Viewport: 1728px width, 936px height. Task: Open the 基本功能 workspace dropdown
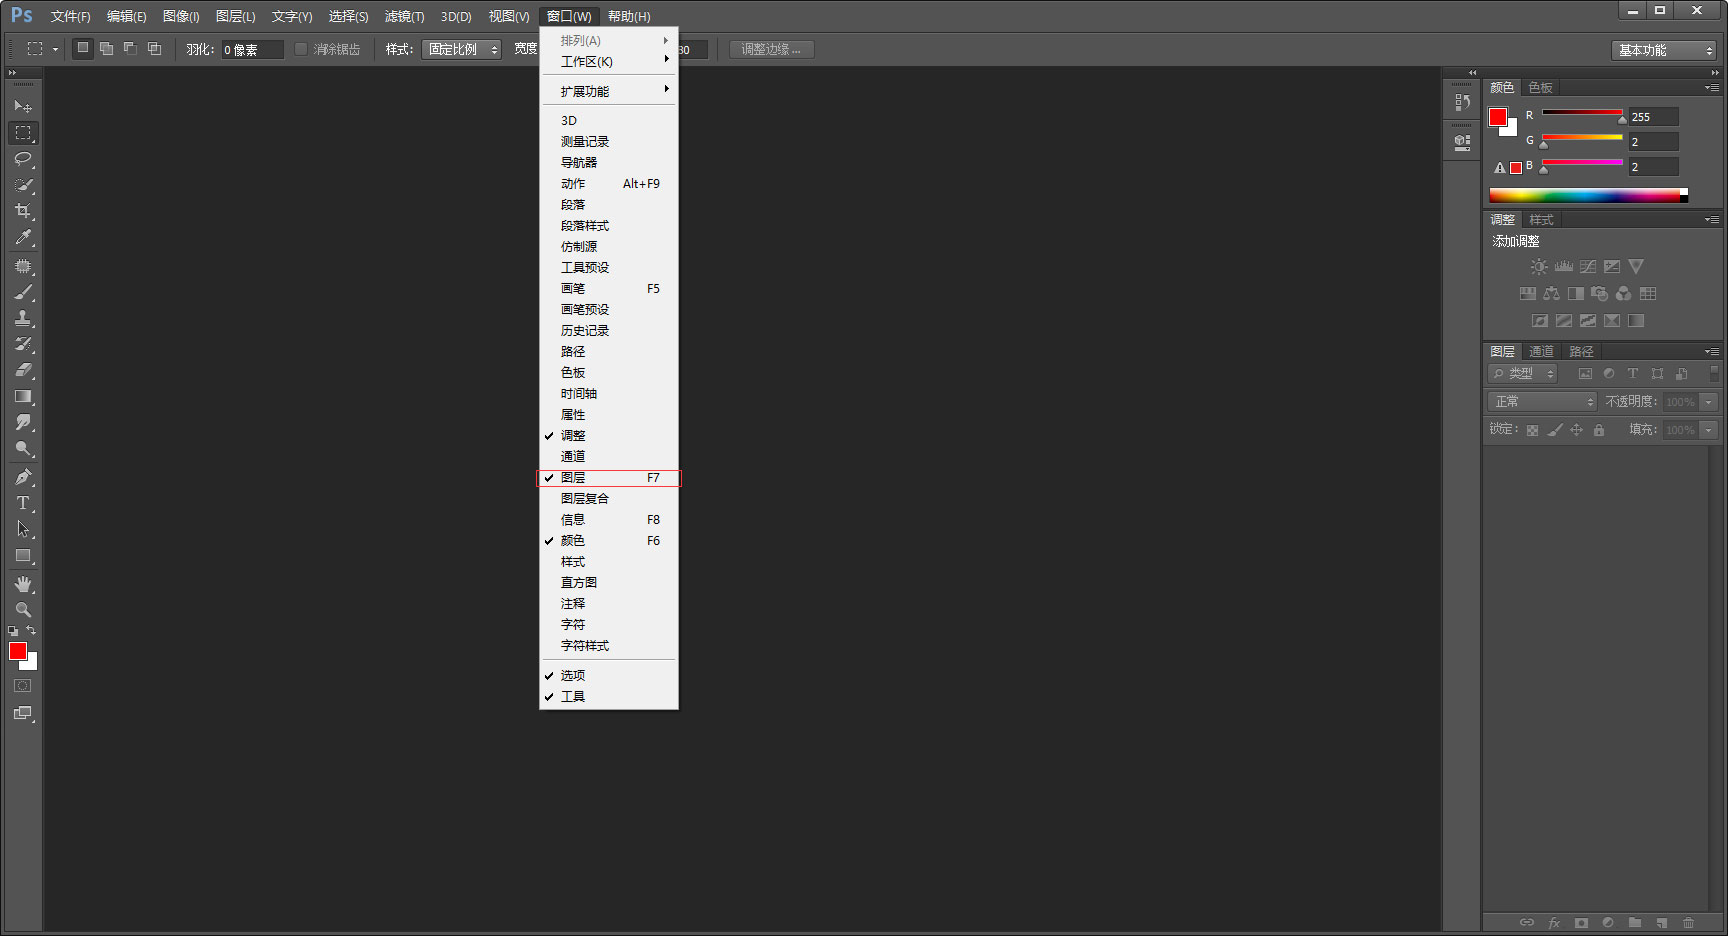click(1664, 50)
